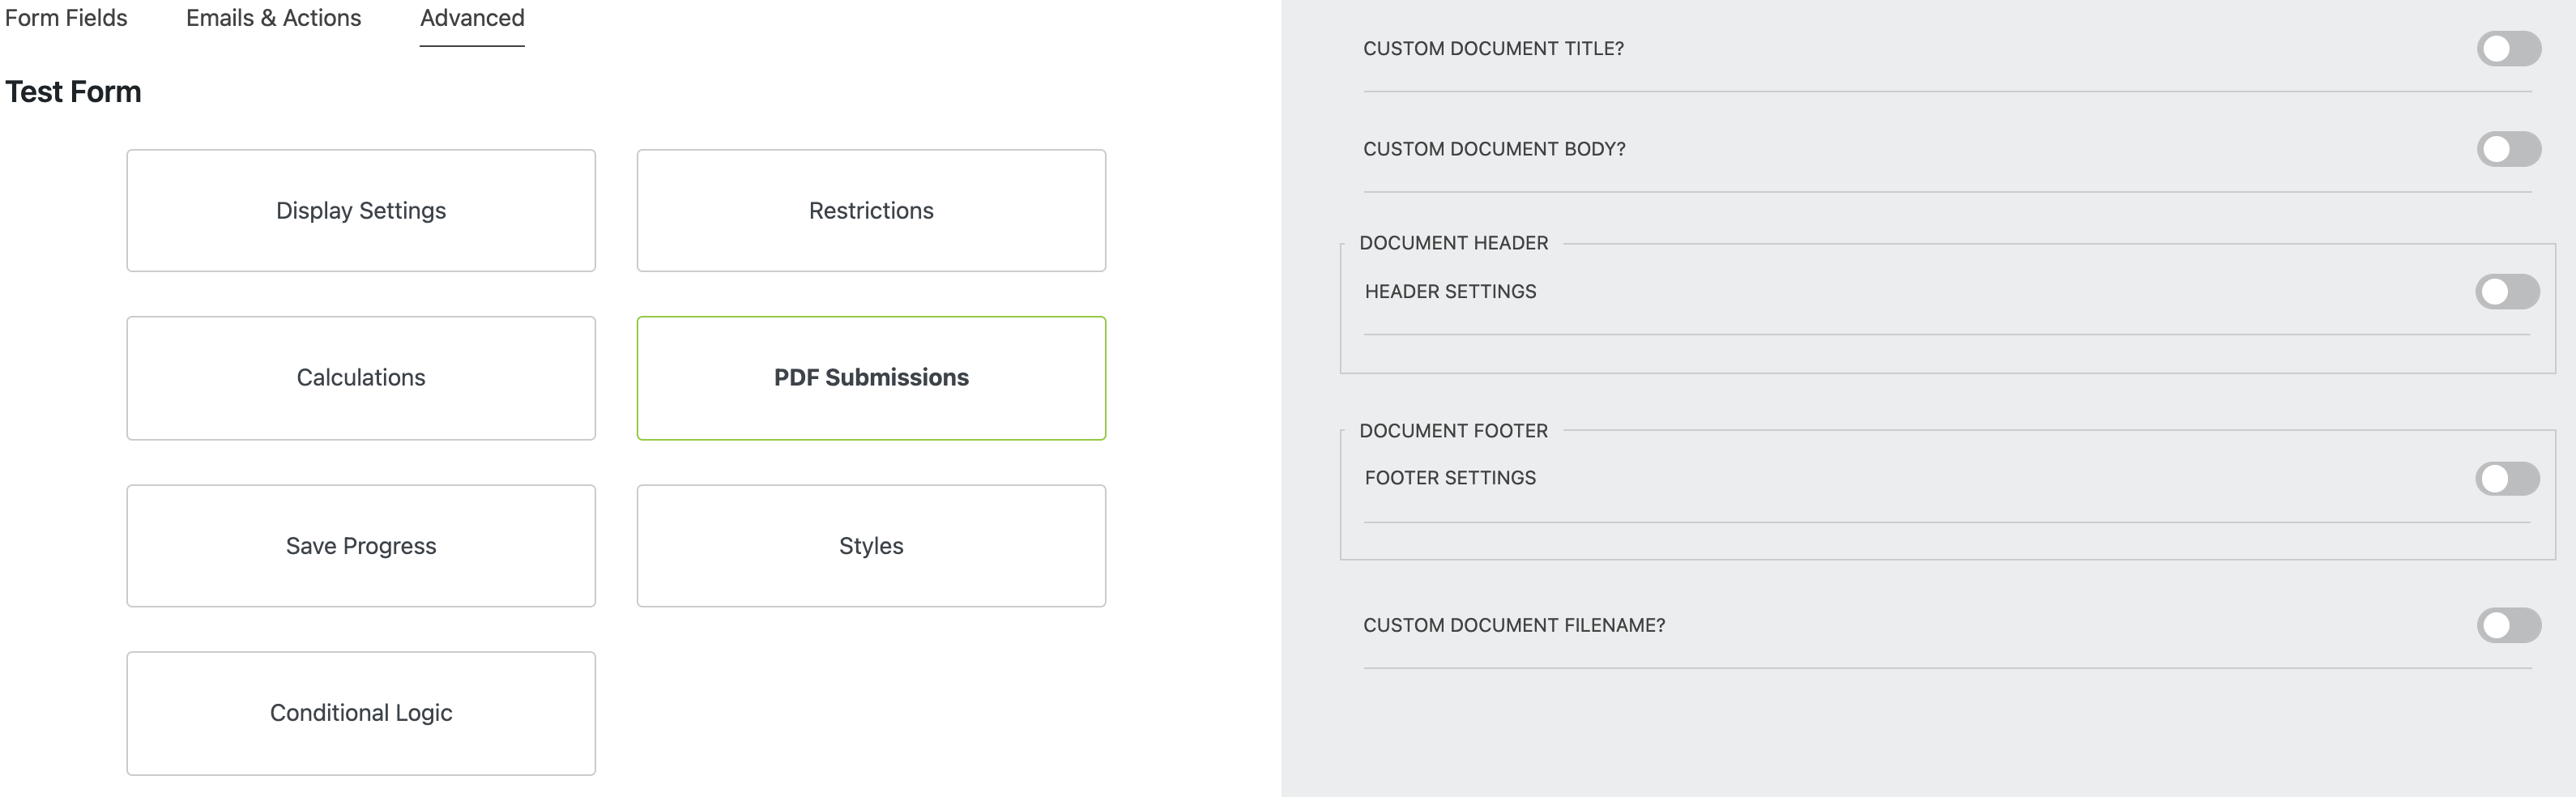Open the Restrictions settings panel
This screenshot has width=2576, height=797.
tap(870, 210)
